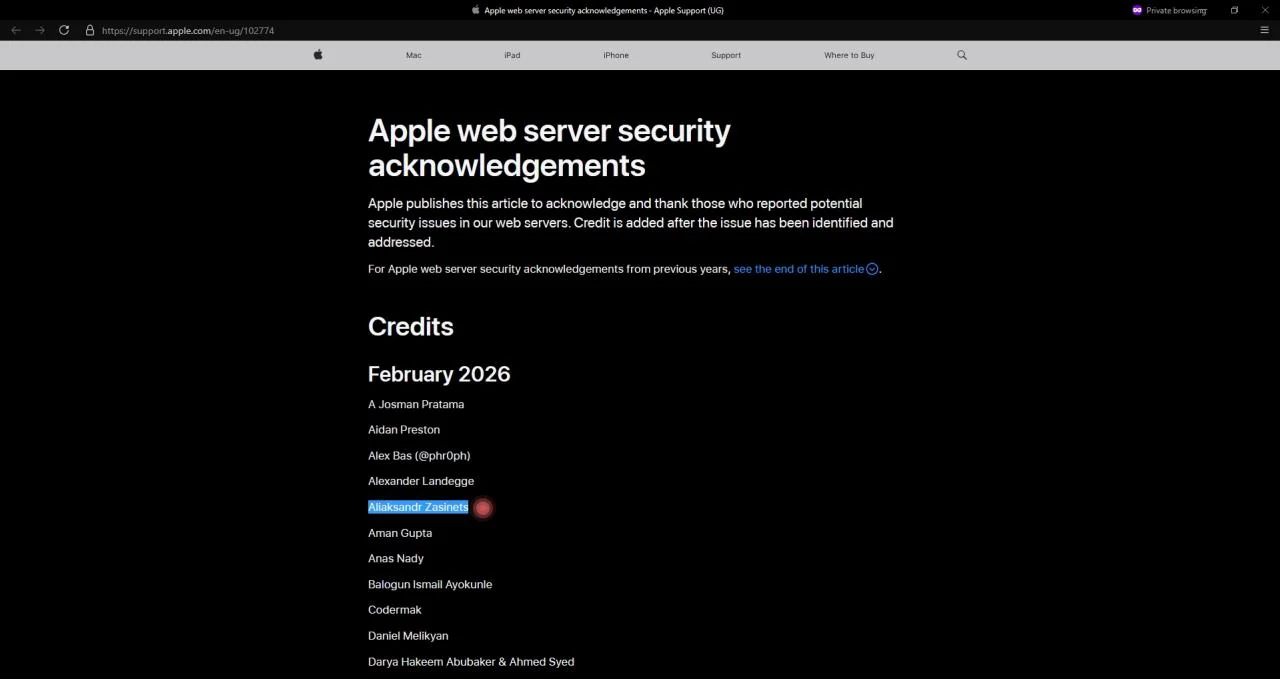Select 'Darya Hakeem Abubaker & Ahmed Syed'

(471, 662)
